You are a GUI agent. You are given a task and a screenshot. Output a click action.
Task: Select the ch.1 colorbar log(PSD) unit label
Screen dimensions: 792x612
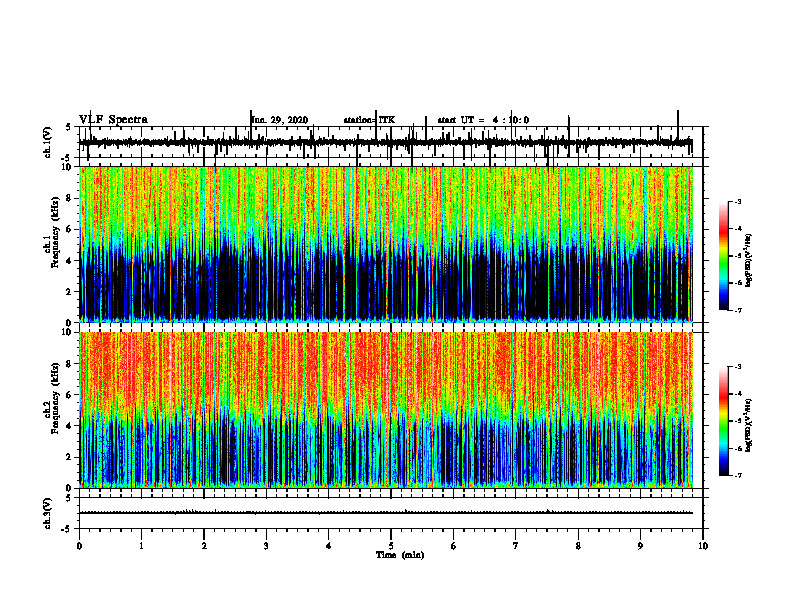tap(748, 261)
